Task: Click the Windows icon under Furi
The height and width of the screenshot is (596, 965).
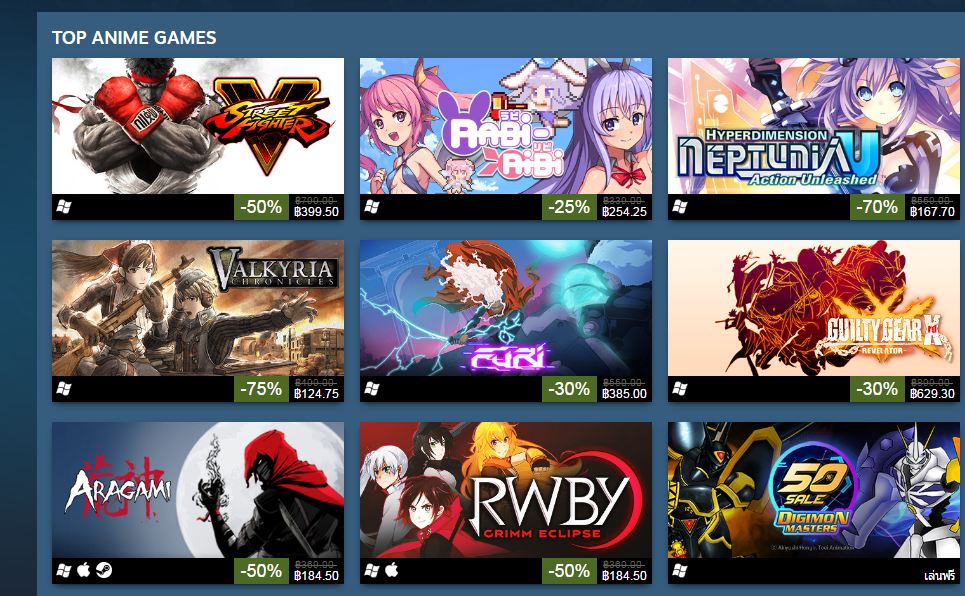Action: (372, 389)
